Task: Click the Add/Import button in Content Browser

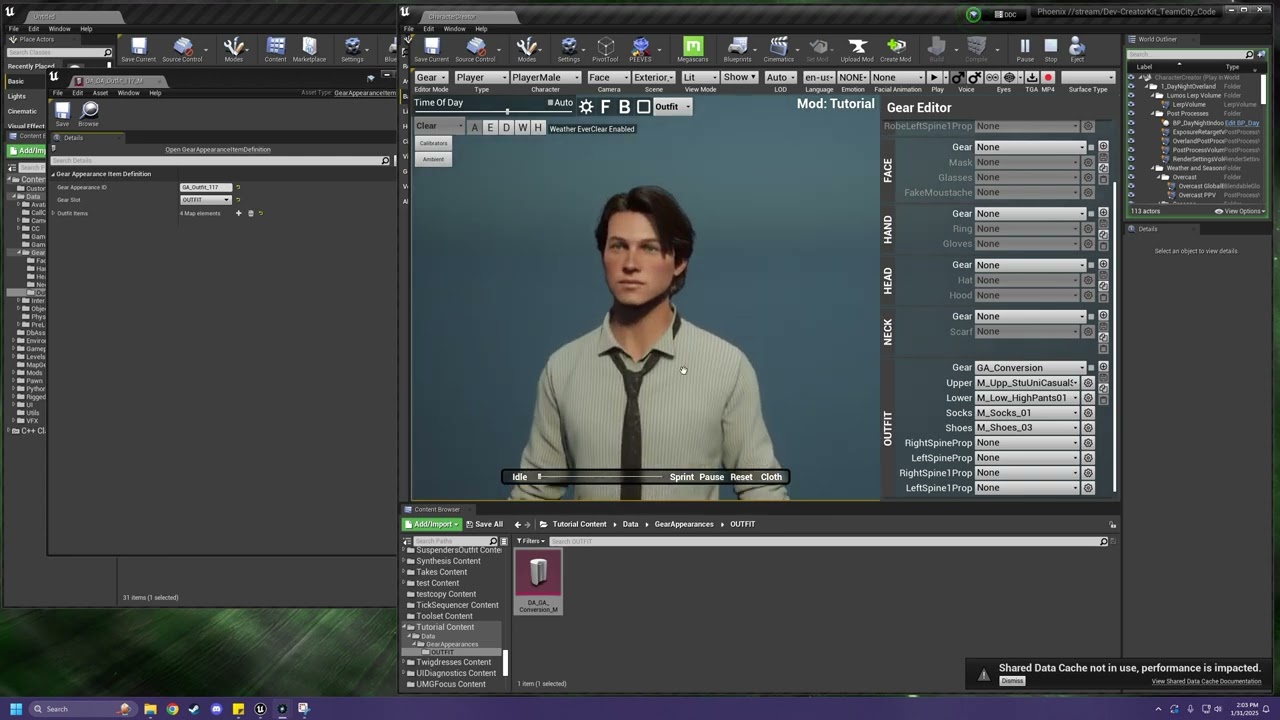Action: pyautogui.click(x=432, y=524)
